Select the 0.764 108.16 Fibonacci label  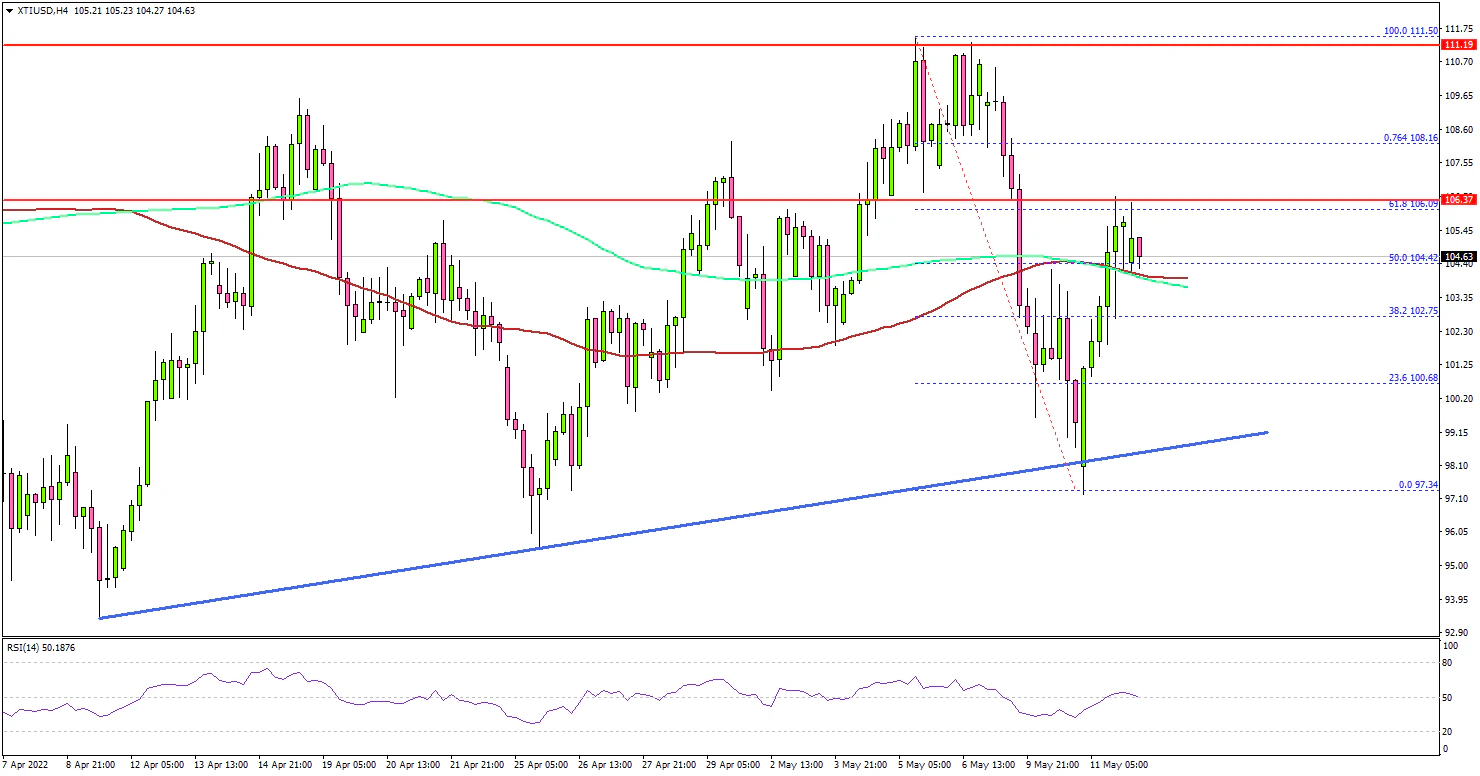coord(1410,138)
